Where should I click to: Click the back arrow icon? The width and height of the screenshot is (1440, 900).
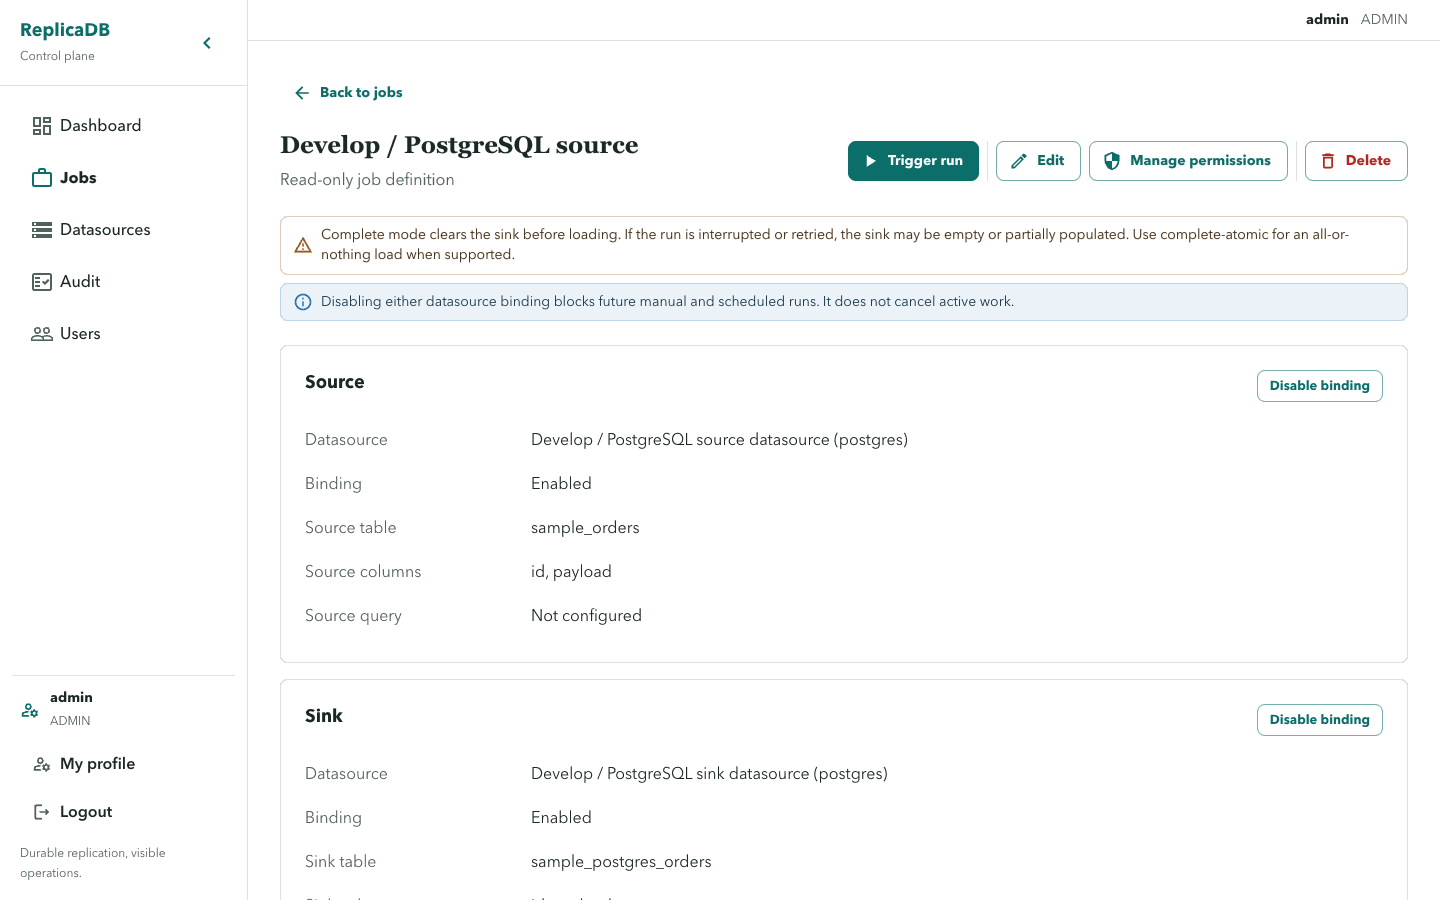tap(302, 93)
